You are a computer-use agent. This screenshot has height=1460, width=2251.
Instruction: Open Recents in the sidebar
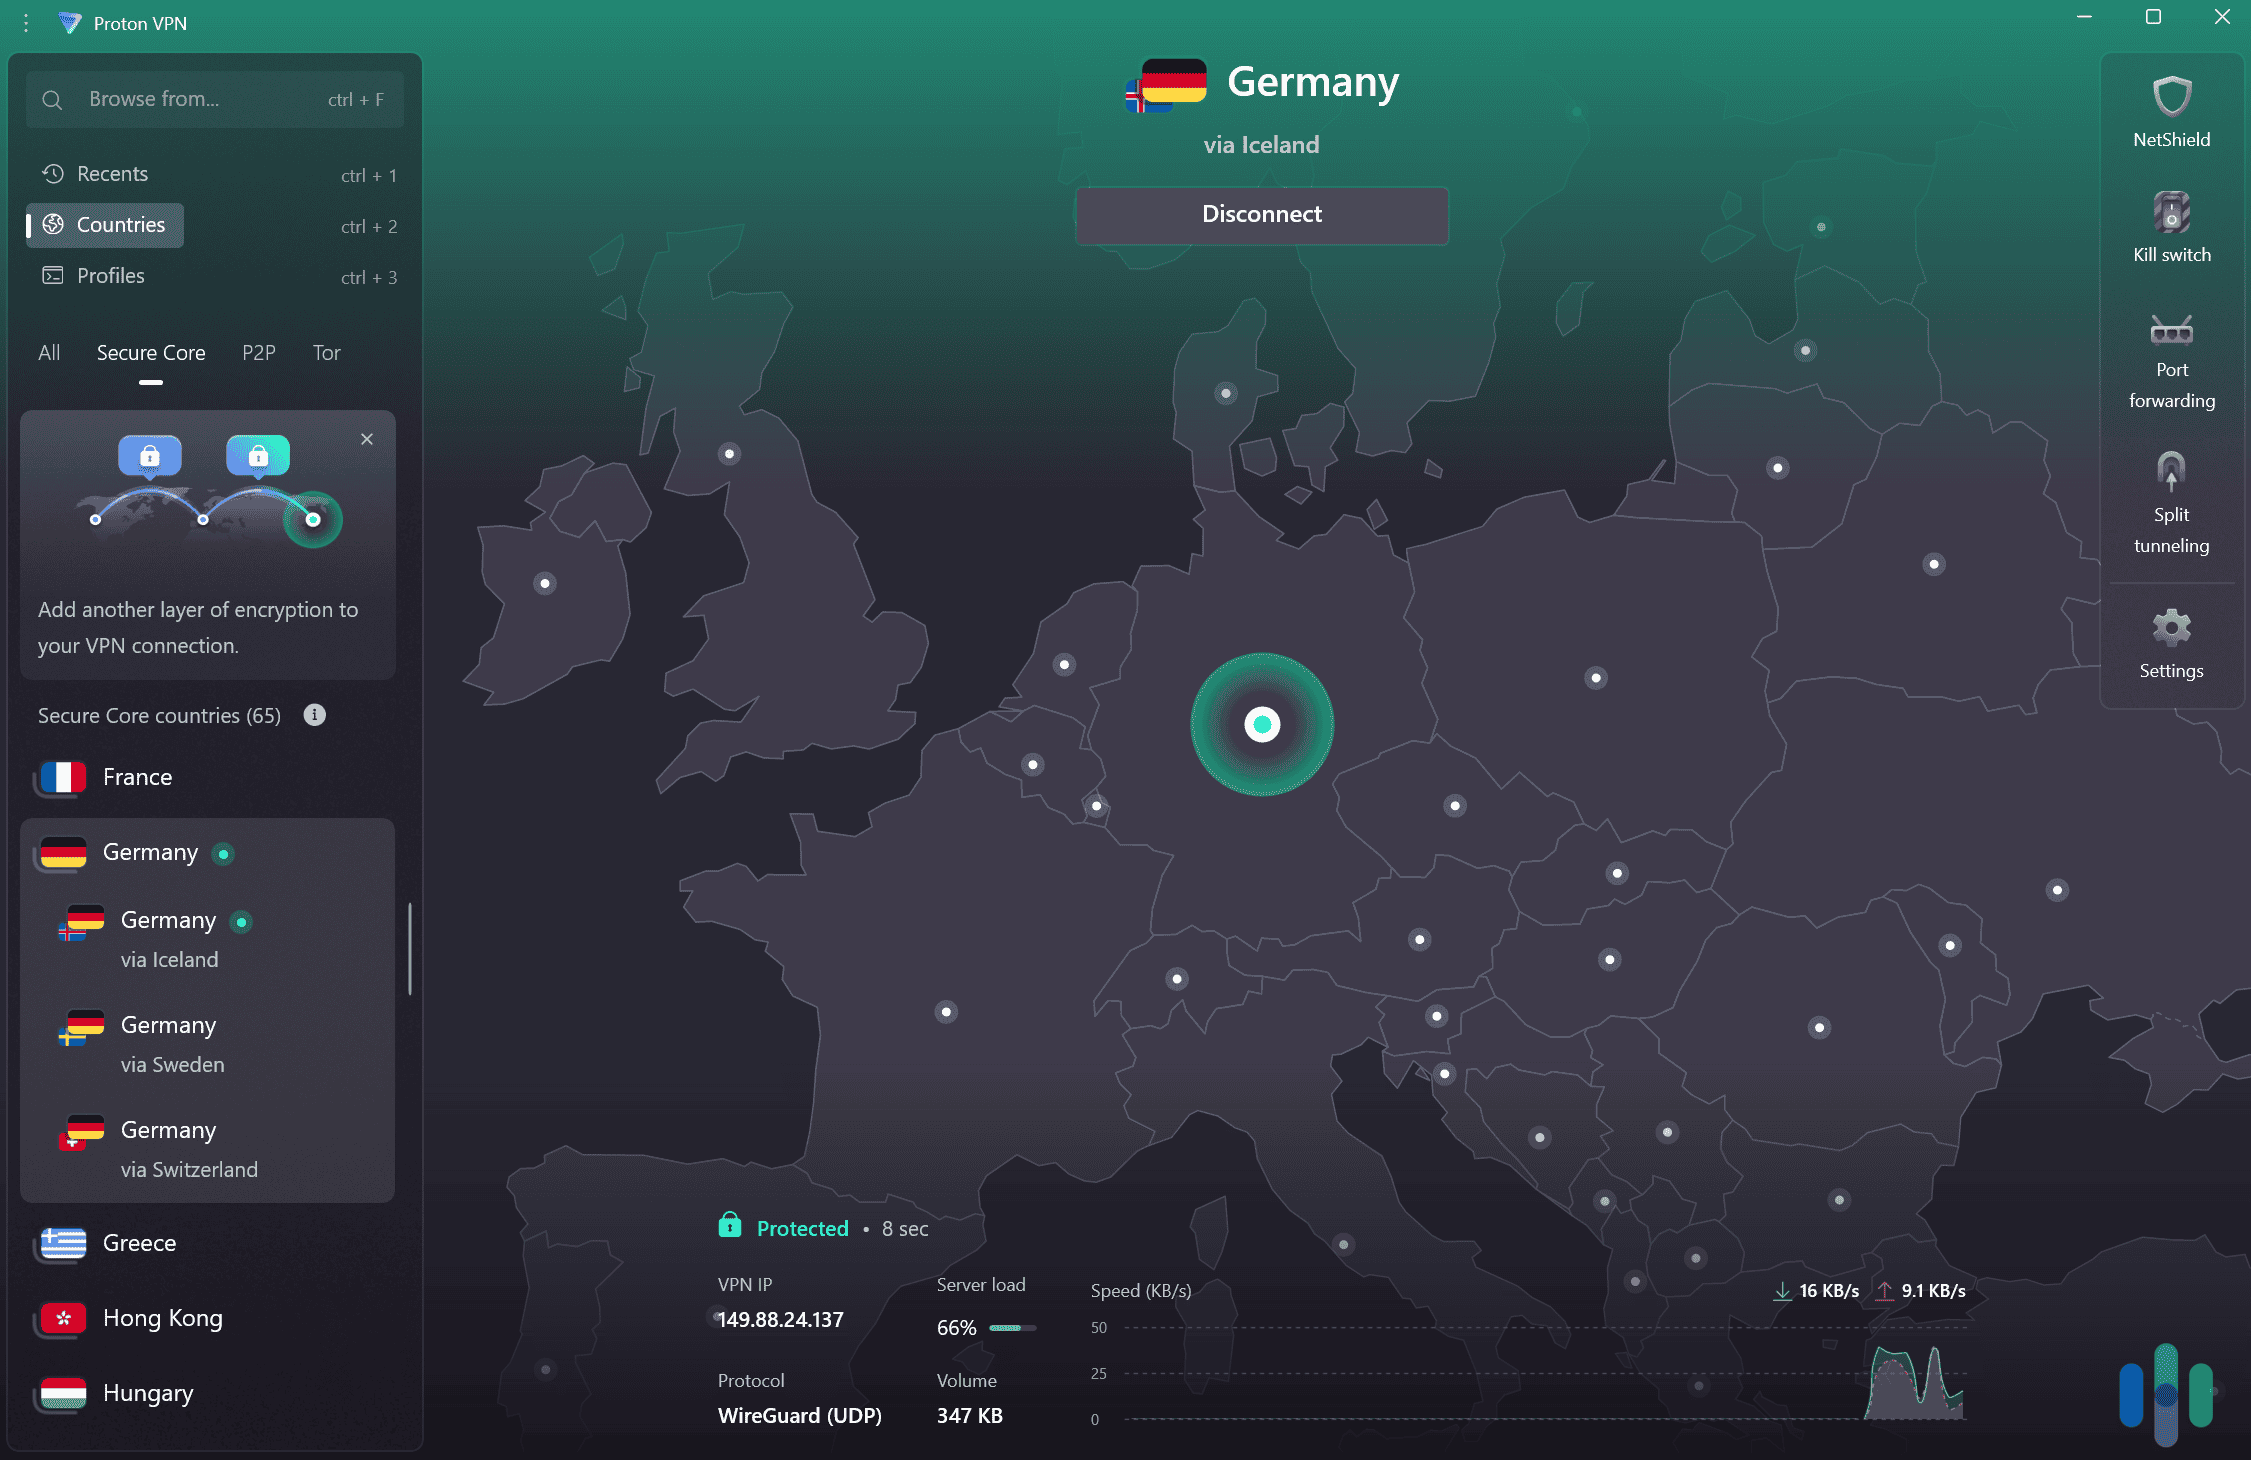coord(112,174)
